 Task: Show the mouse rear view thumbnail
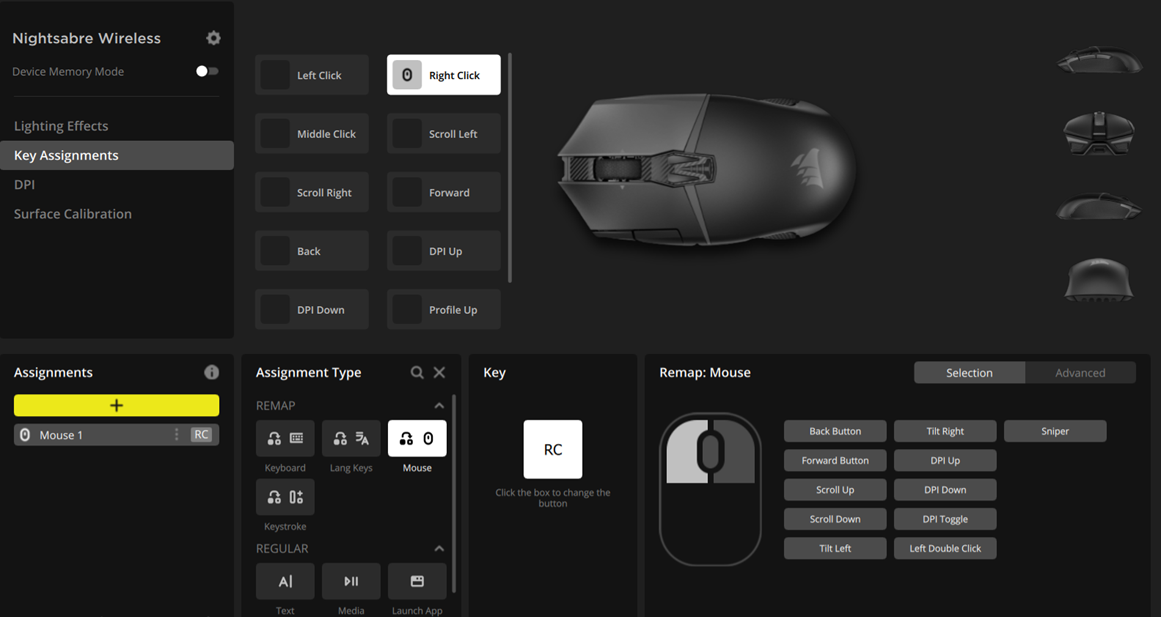point(1099,279)
